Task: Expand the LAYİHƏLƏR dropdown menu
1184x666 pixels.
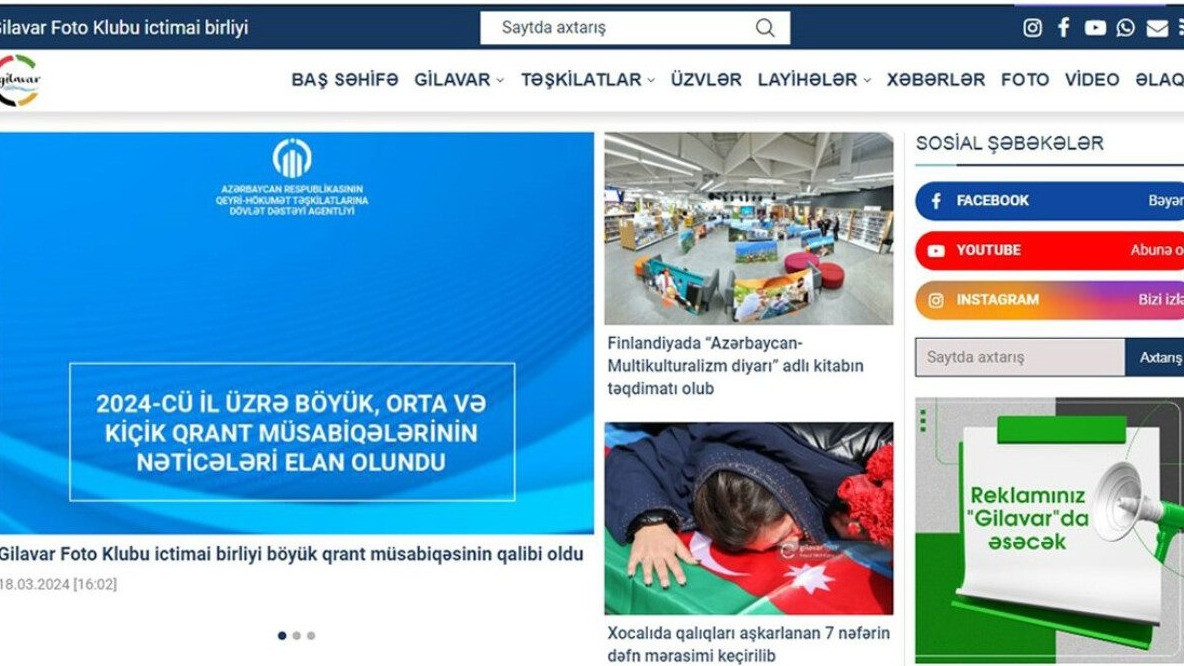Action: click(x=814, y=79)
